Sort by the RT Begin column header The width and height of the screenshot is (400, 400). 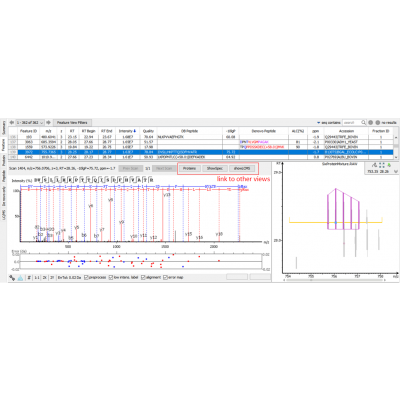[89, 131]
